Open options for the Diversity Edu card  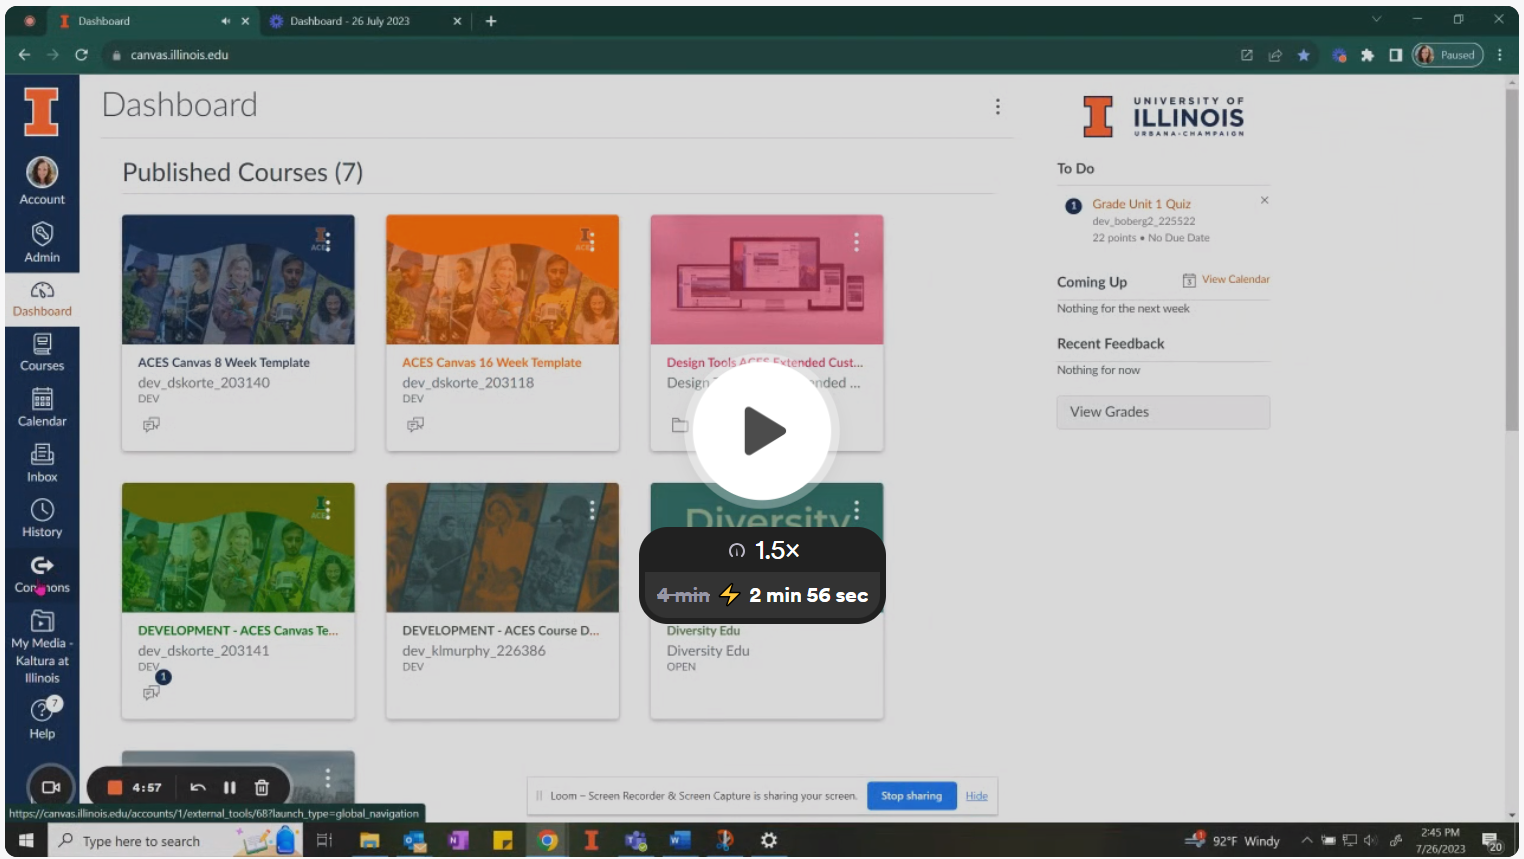[856, 510]
